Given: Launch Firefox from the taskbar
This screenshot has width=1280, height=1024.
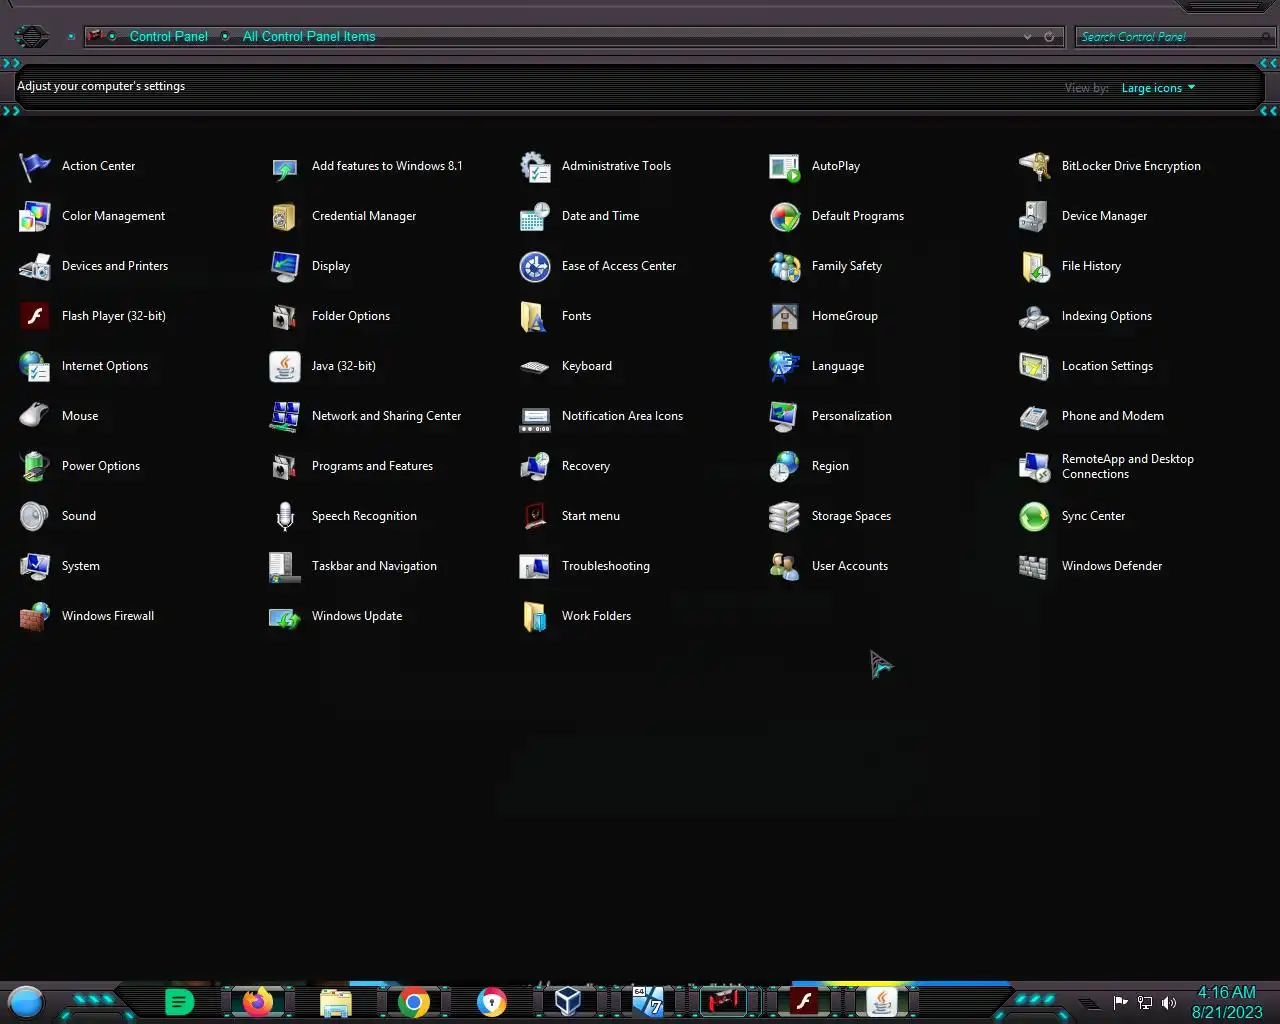Looking at the screenshot, I should click(x=257, y=1002).
